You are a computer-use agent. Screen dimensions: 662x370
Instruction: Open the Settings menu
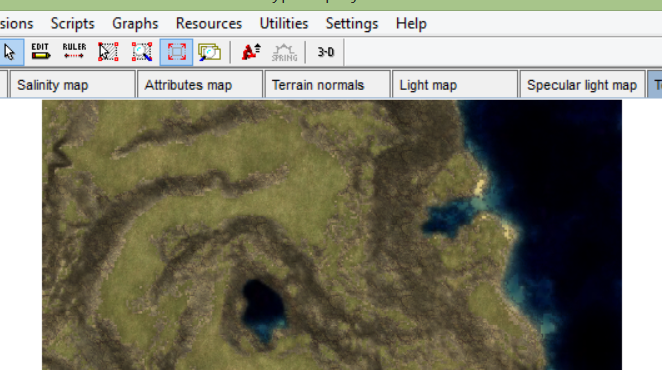coord(352,24)
